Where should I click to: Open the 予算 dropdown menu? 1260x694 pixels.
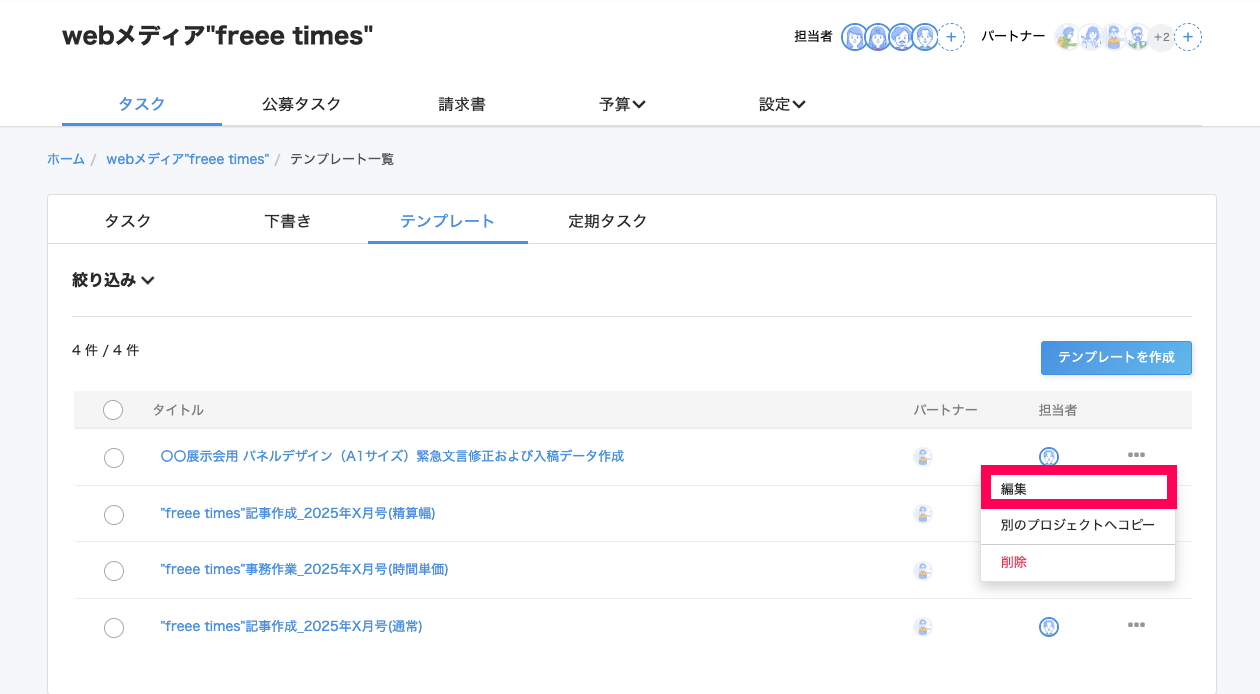pyautogui.click(x=622, y=104)
